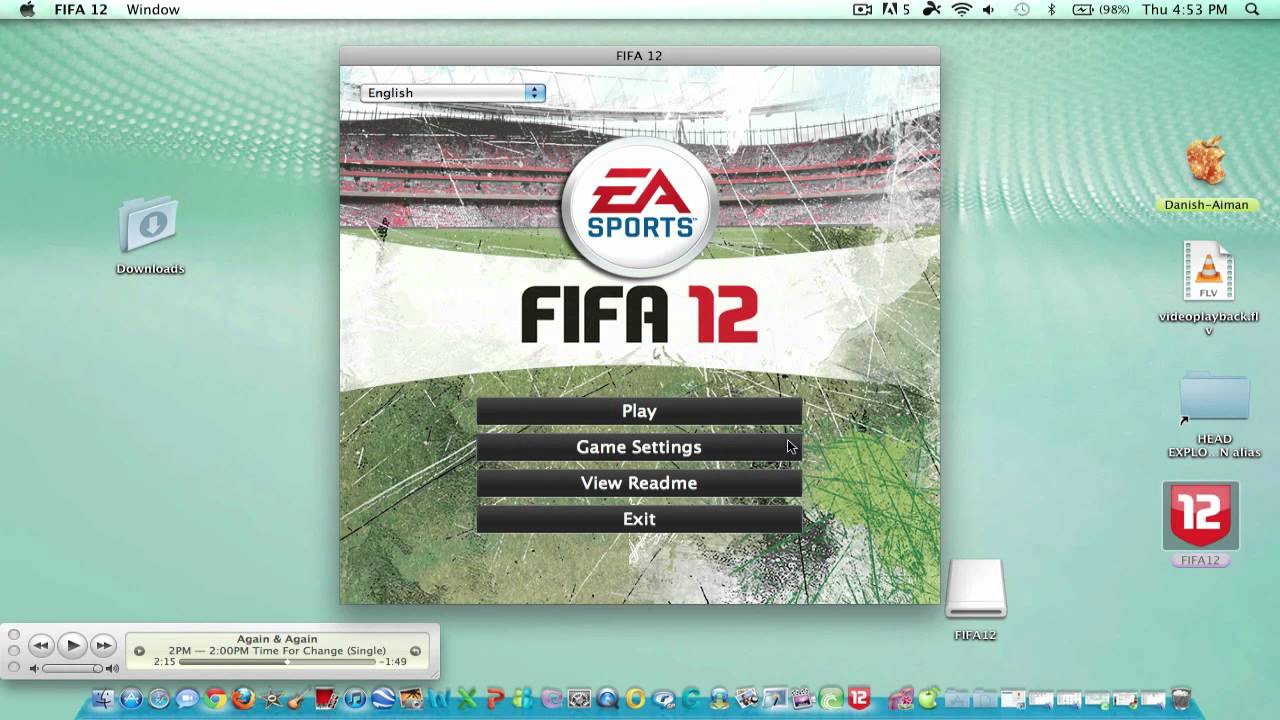
Task: Open the Trash in the dock
Action: (x=1181, y=698)
